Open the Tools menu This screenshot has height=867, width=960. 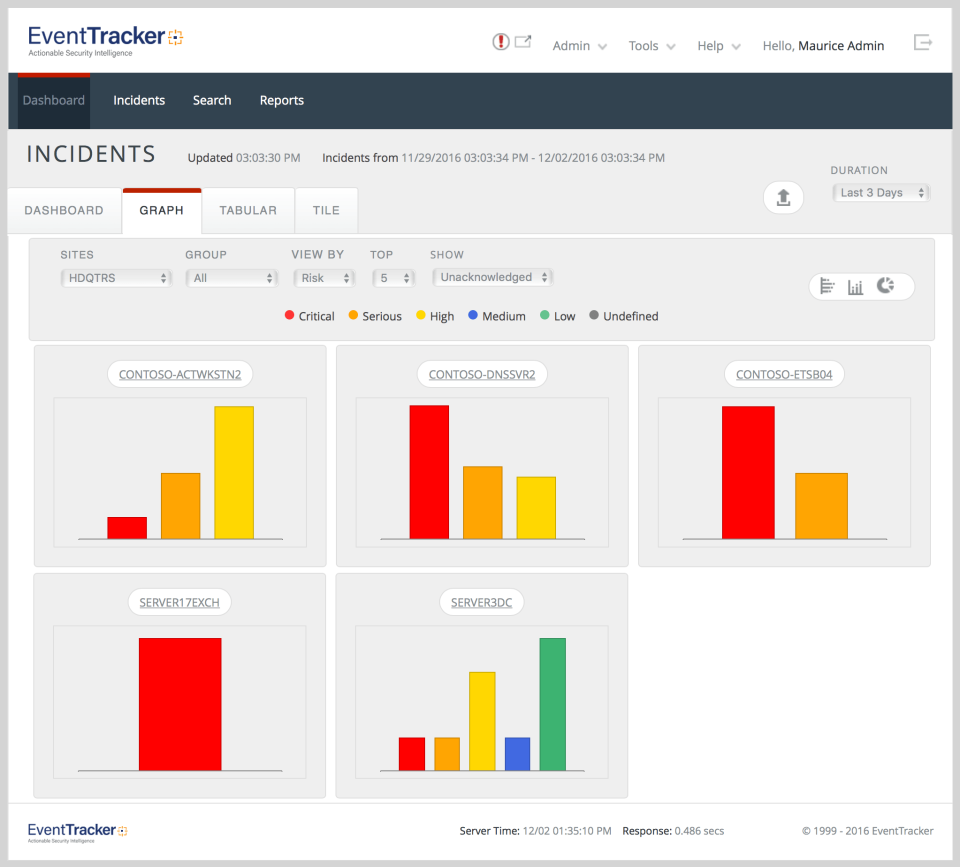click(644, 45)
